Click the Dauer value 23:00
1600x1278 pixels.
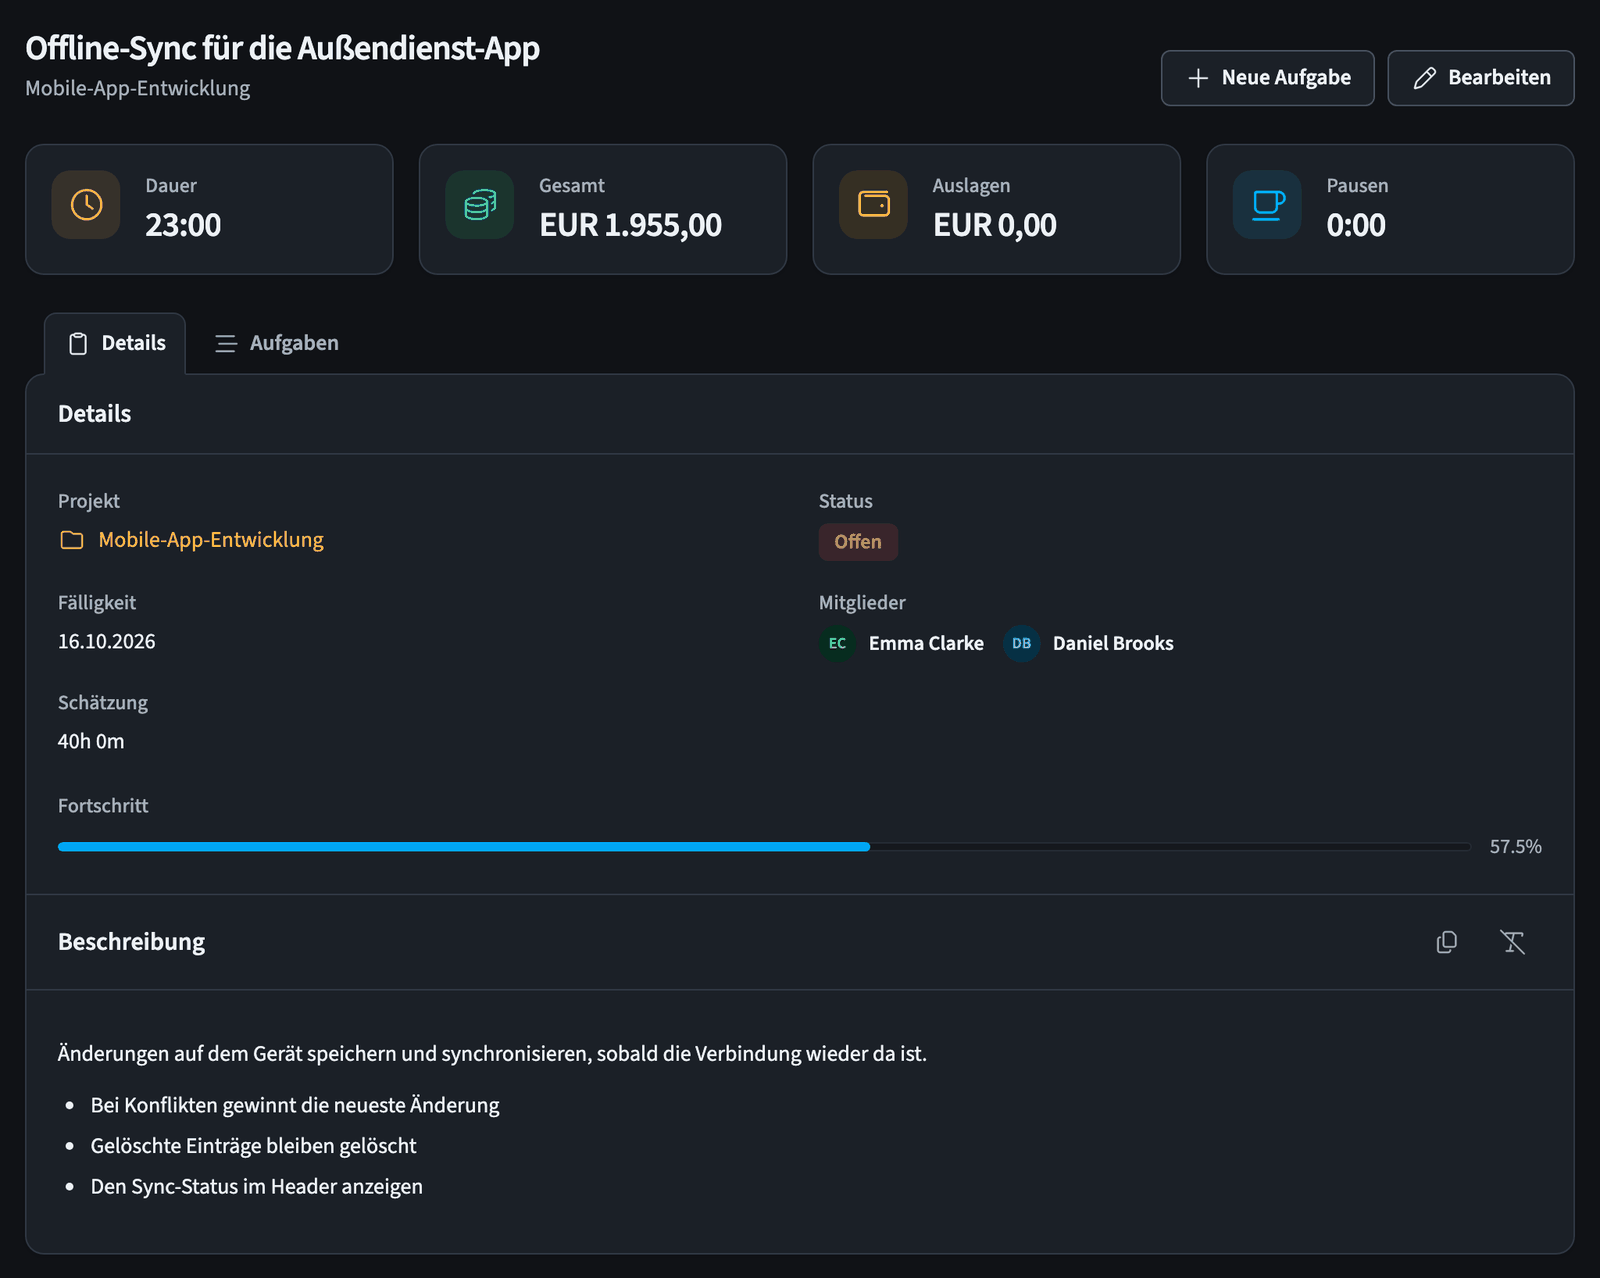183,226
